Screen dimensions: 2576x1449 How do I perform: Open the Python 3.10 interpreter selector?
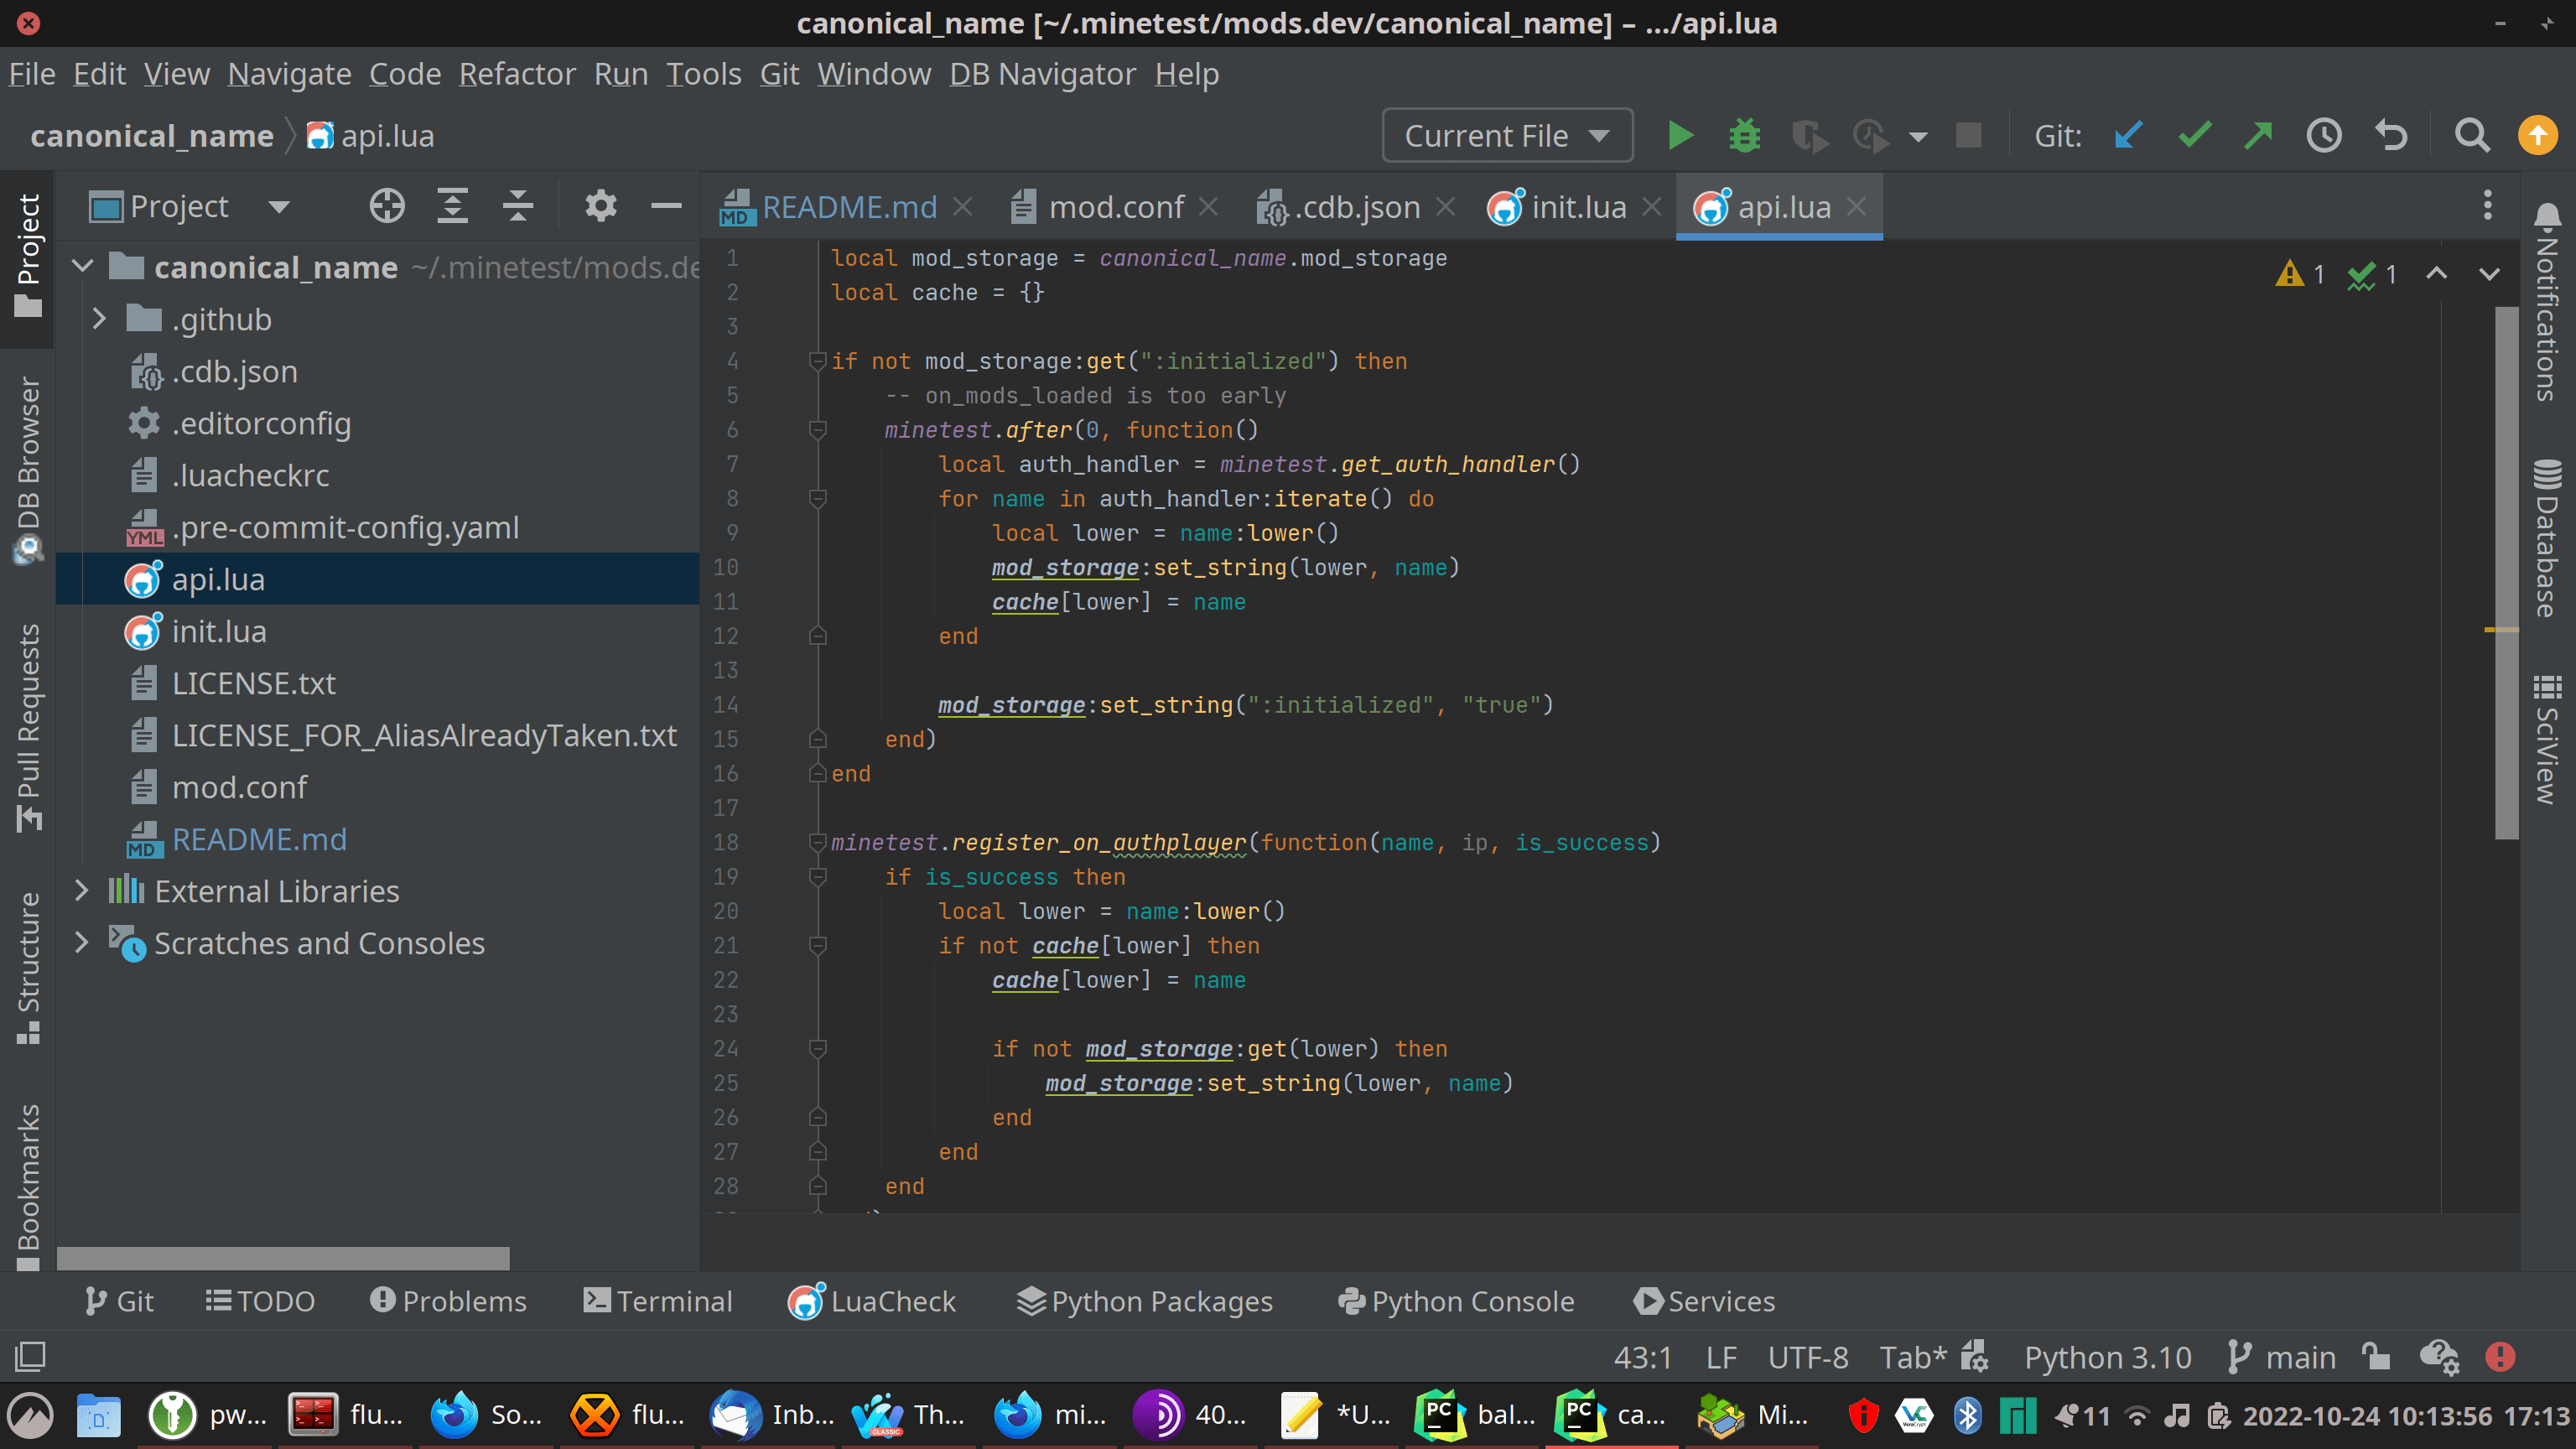2106,1357
